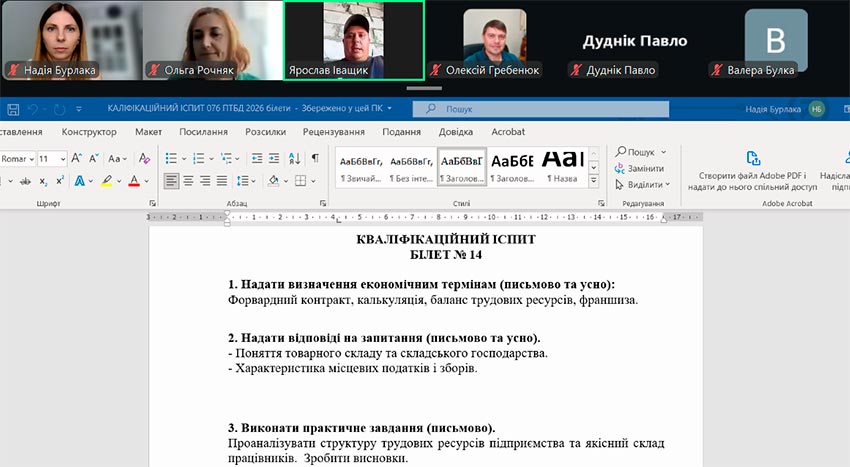Click the Замінити button
The height and width of the screenshot is (467, 850).
(639, 169)
